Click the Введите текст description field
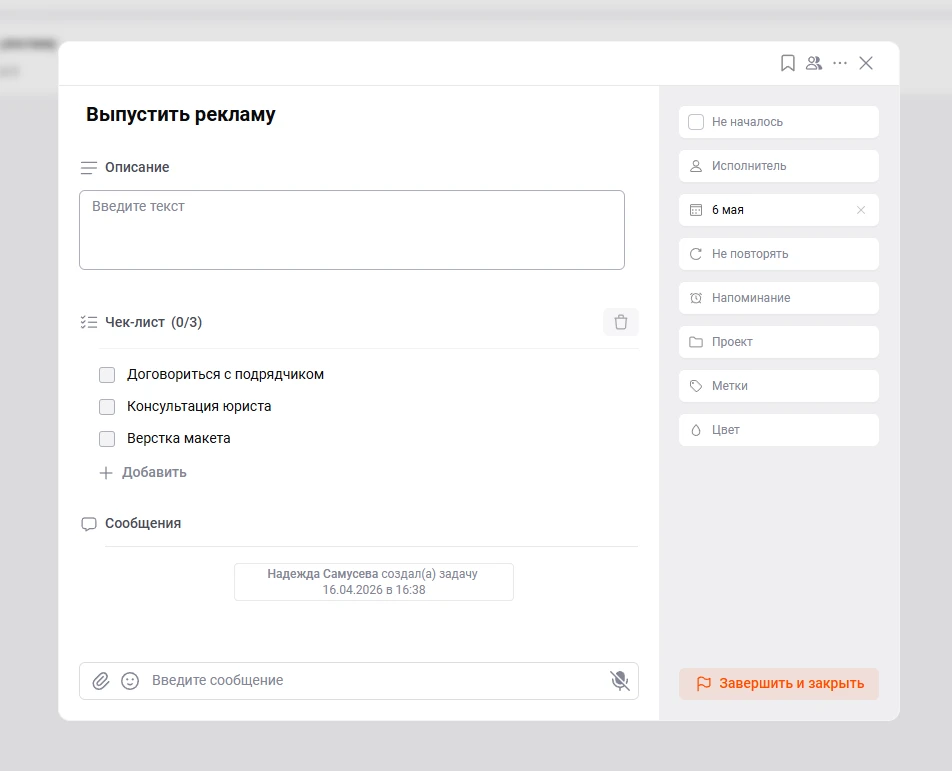 pyautogui.click(x=352, y=230)
